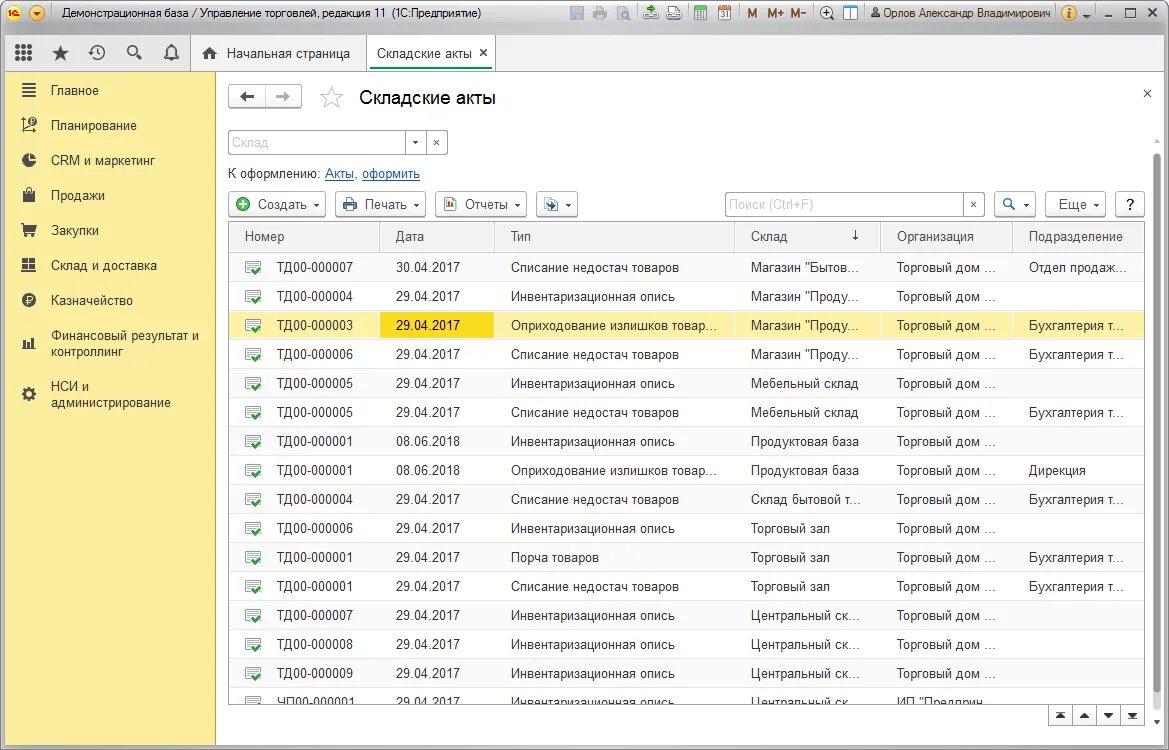Open global search magnifier in tool panel
Screen dimensions: 1169x750
[134, 53]
